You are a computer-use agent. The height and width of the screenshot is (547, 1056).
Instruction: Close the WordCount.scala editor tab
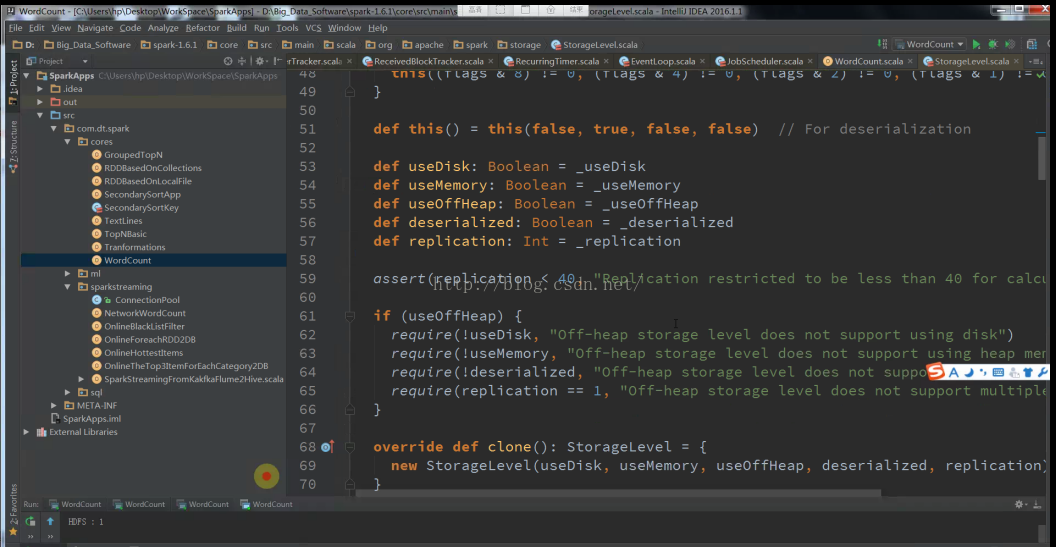(909, 61)
